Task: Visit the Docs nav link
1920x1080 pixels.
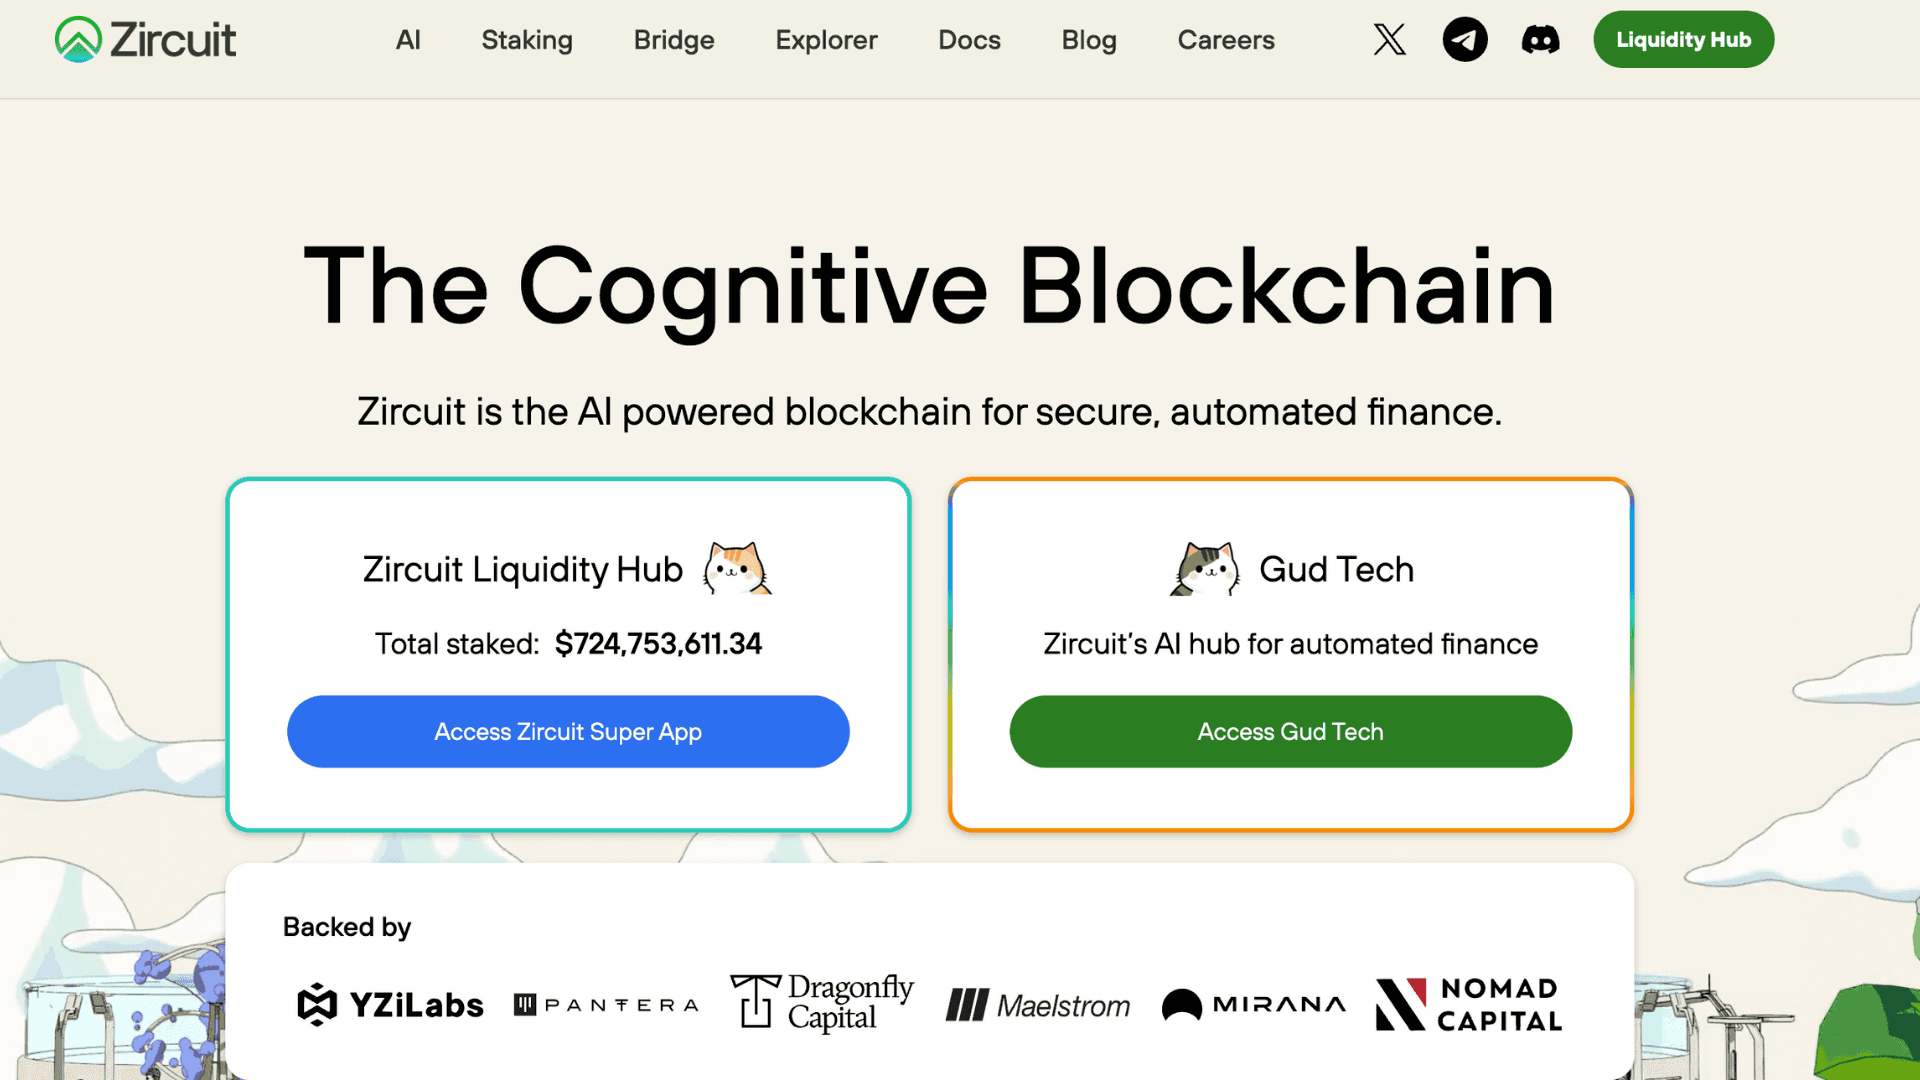Action: coord(969,40)
